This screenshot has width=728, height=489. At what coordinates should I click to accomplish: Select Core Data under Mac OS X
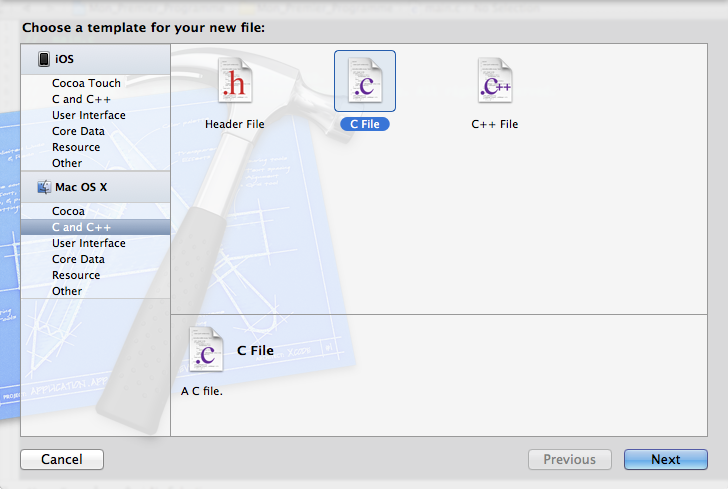pyautogui.click(x=78, y=259)
